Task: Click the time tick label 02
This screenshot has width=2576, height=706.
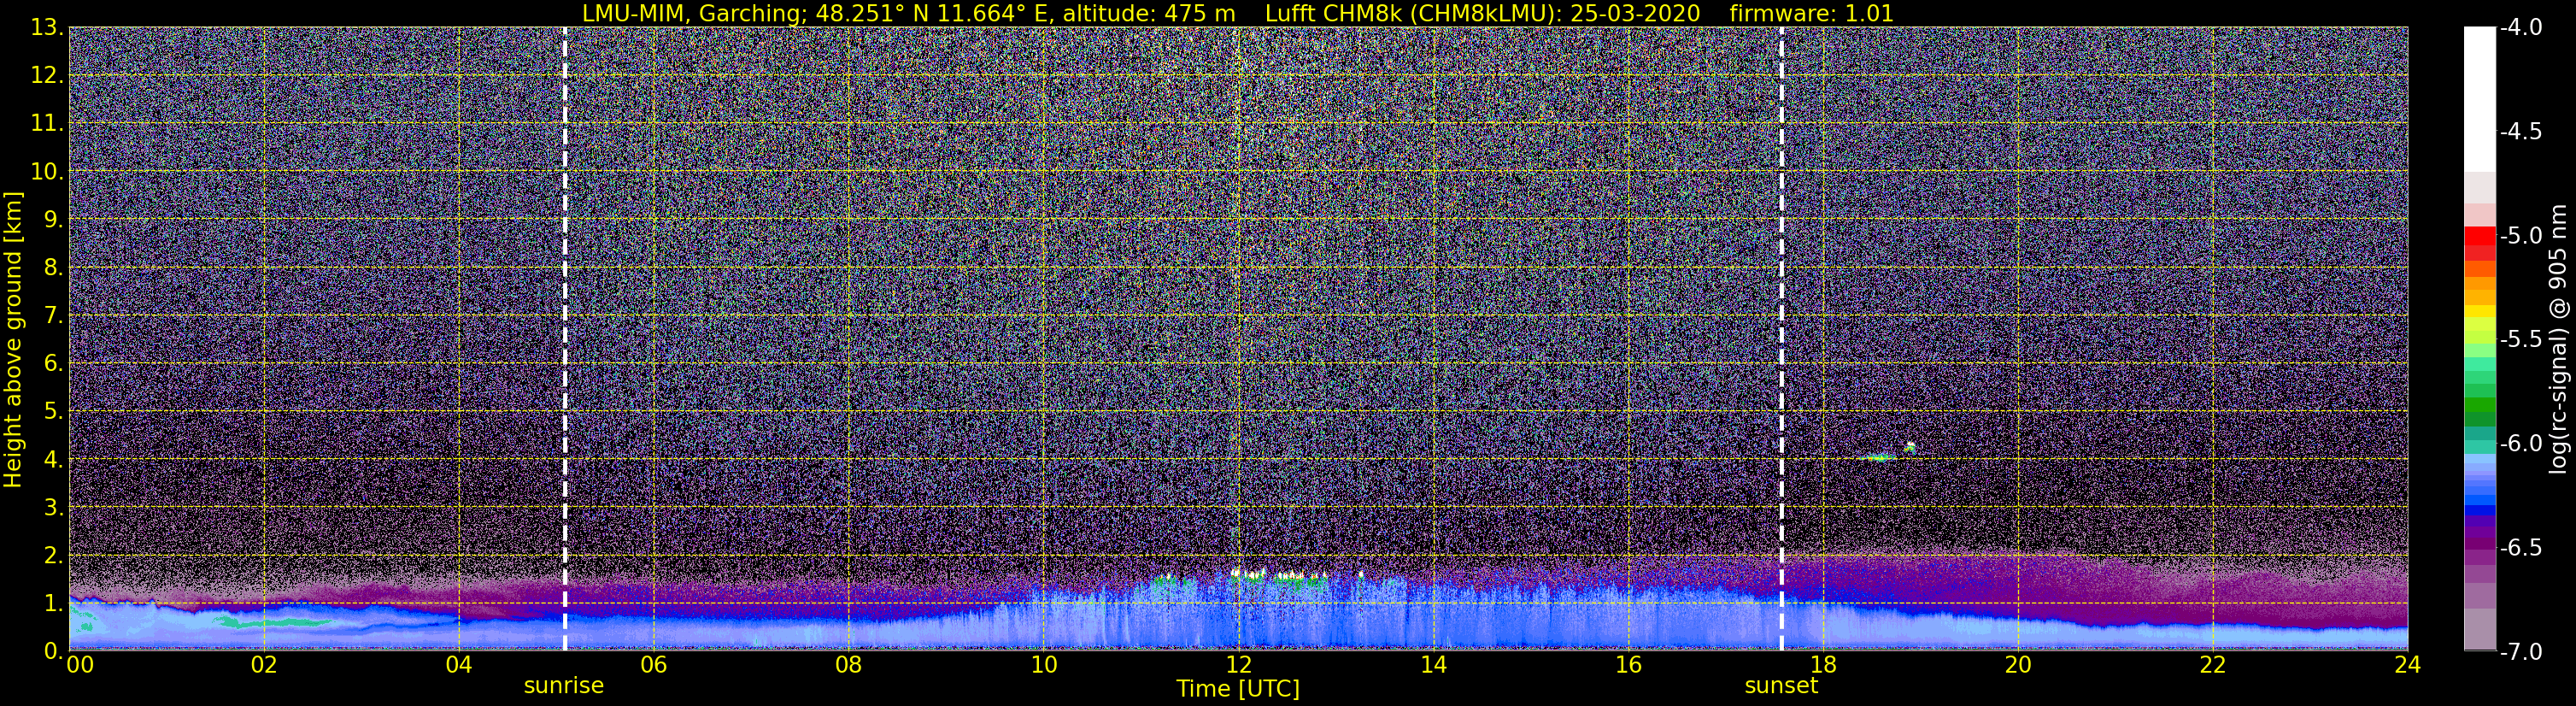Action: (263, 665)
